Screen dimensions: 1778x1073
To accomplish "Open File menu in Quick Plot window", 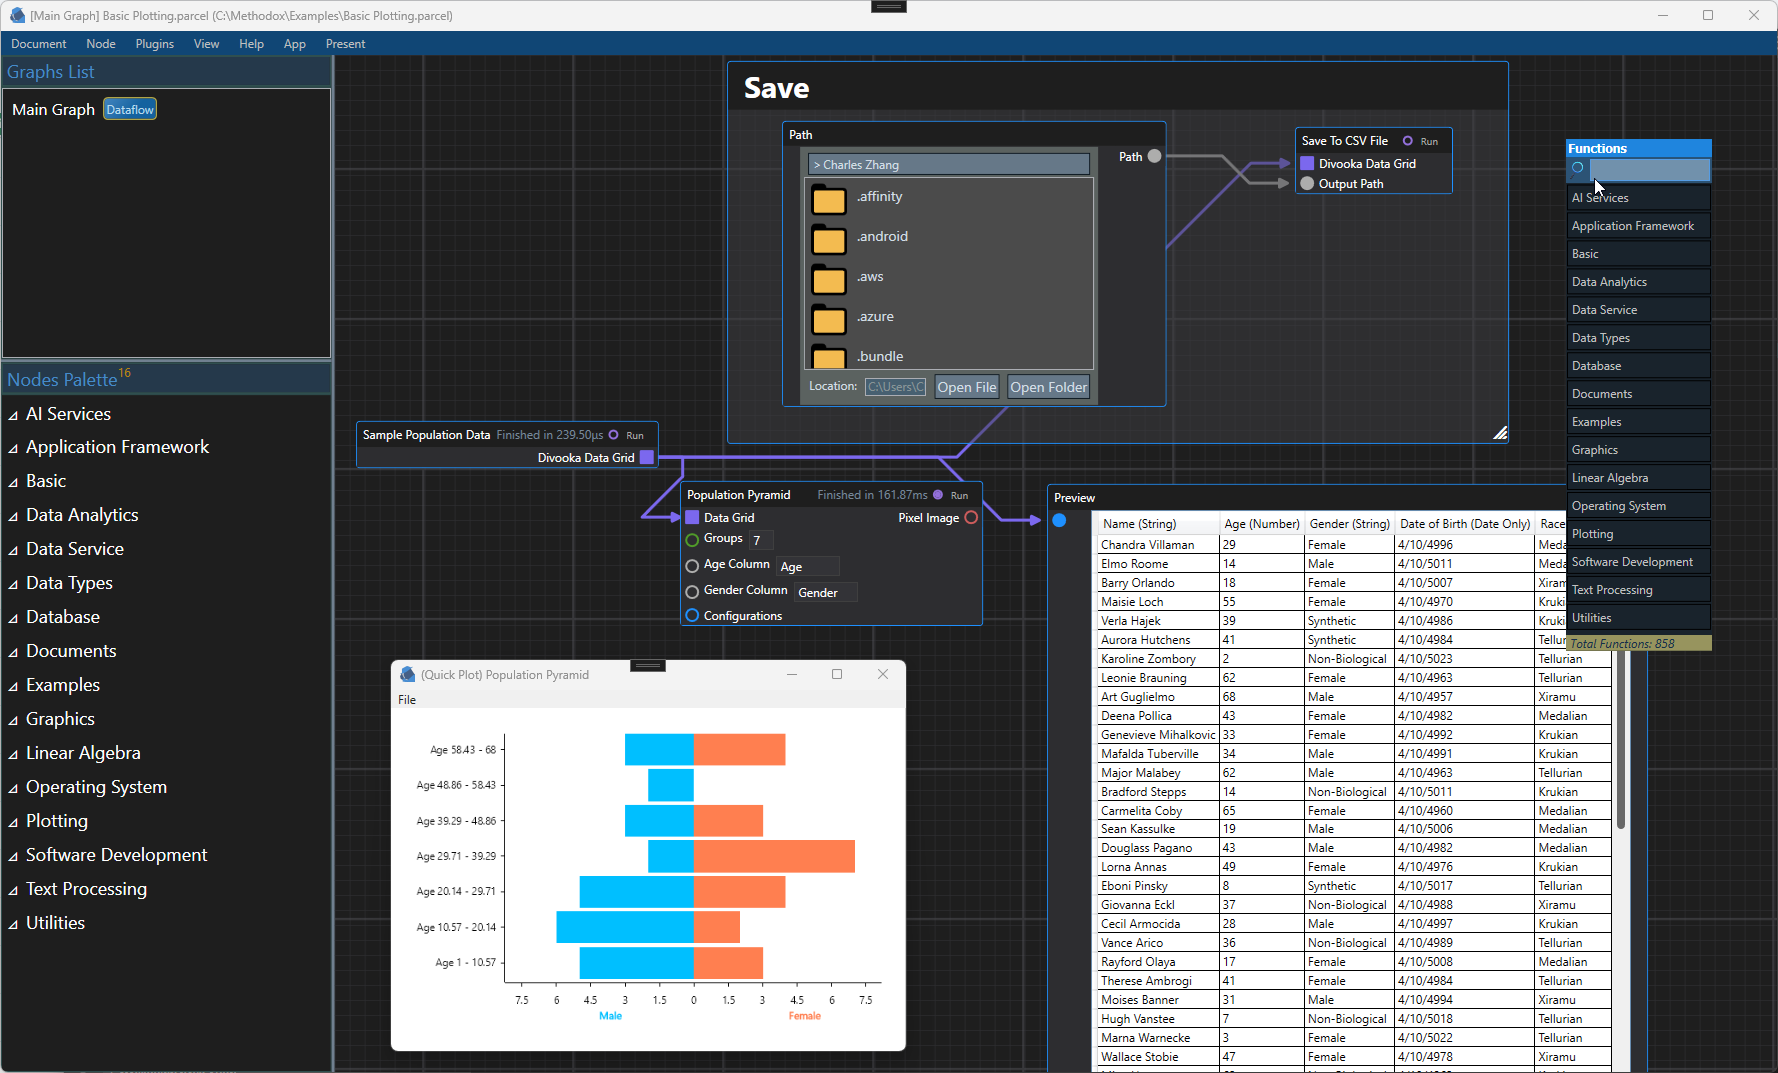I will 407,700.
